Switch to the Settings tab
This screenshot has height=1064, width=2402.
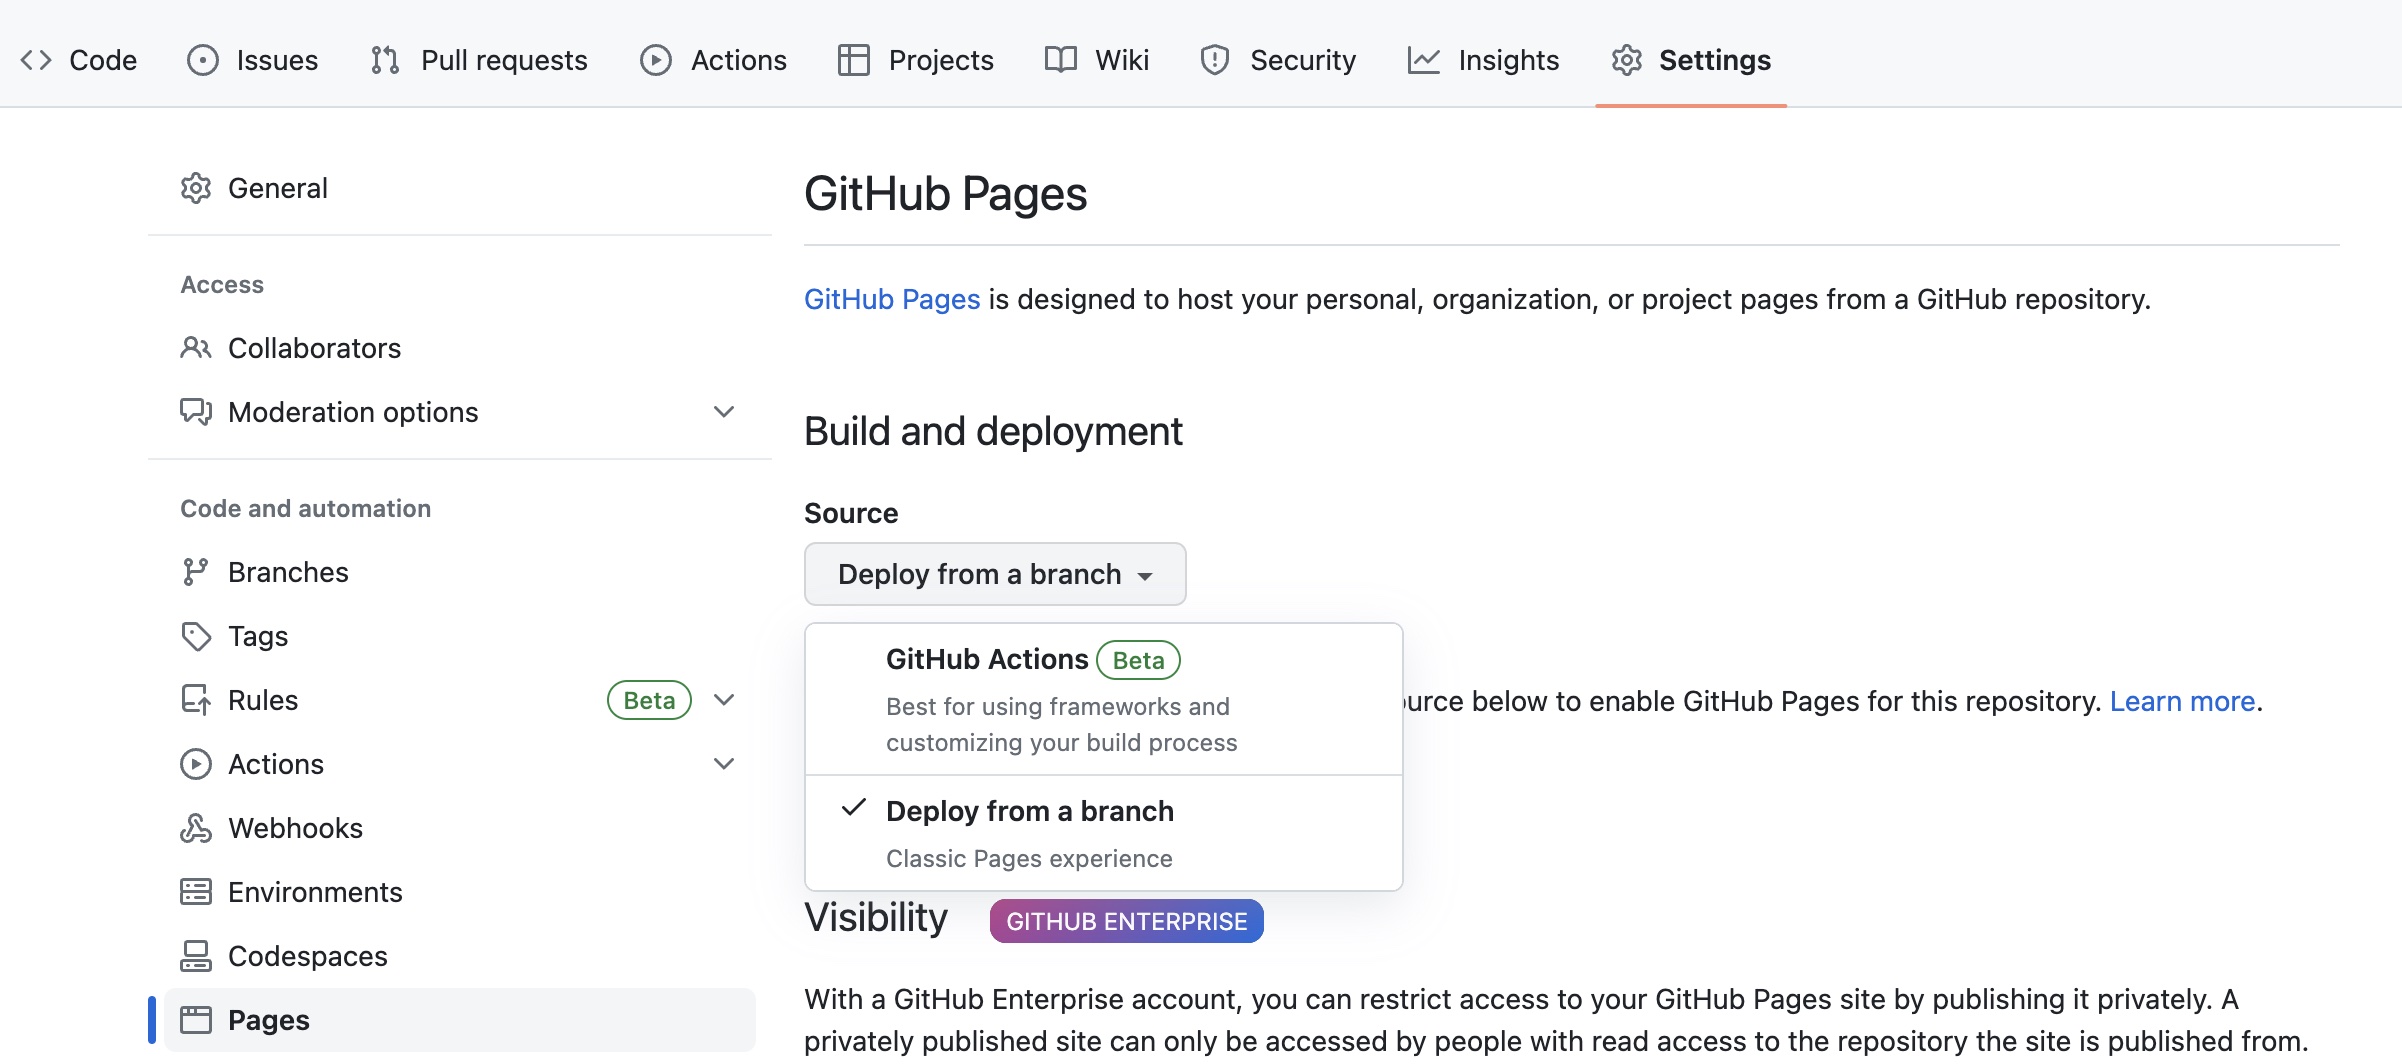click(1715, 59)
